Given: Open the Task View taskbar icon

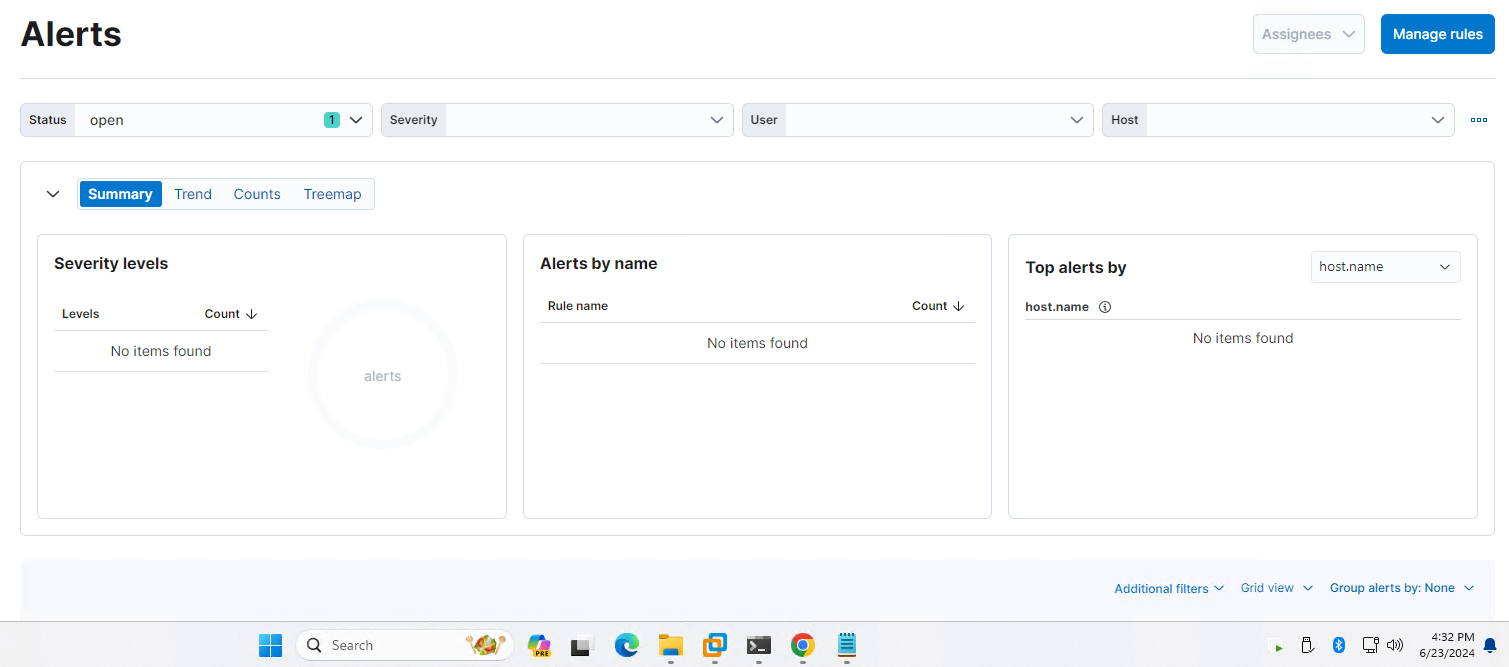Looking at the screenshot, I should point(582,646).
